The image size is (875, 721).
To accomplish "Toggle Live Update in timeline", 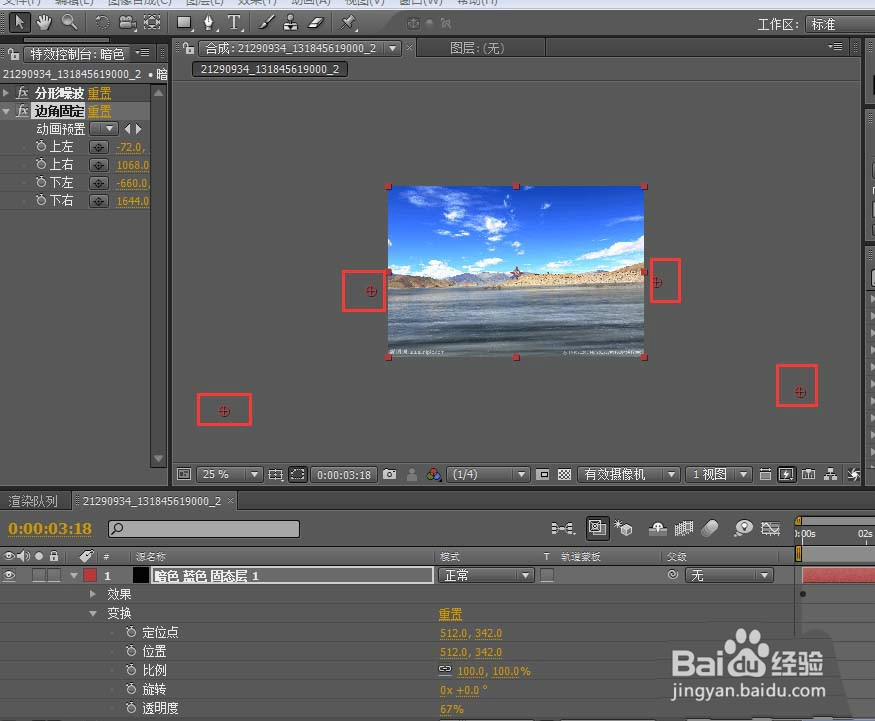I will 597,528.
